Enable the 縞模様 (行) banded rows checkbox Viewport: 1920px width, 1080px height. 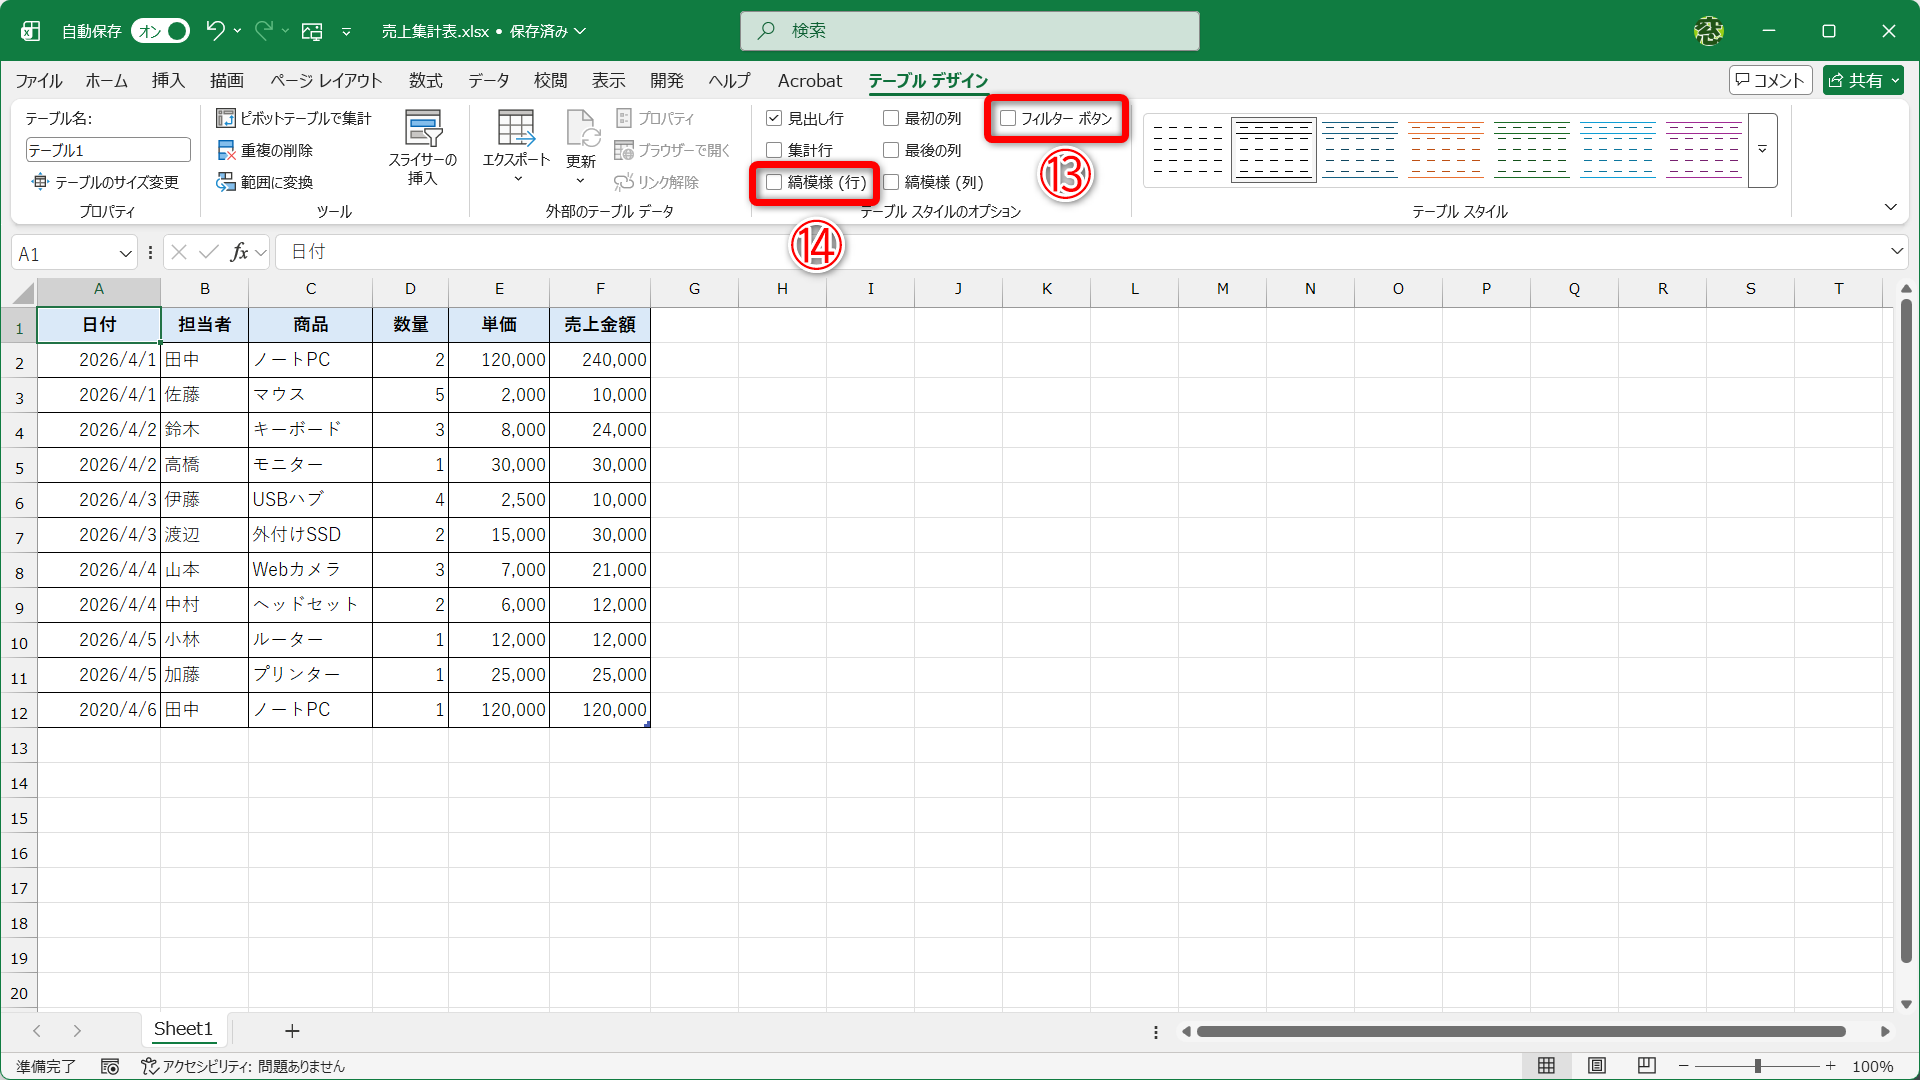tap(774, 182)
